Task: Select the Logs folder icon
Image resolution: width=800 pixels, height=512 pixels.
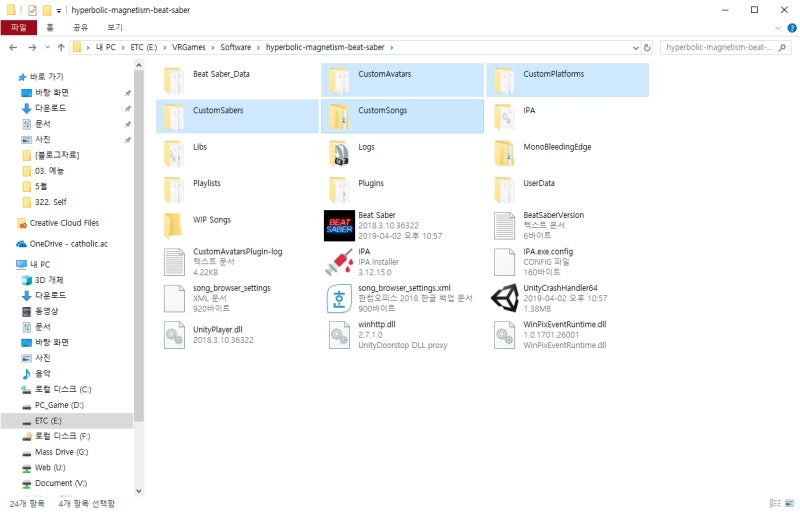Action: [339, 153]
